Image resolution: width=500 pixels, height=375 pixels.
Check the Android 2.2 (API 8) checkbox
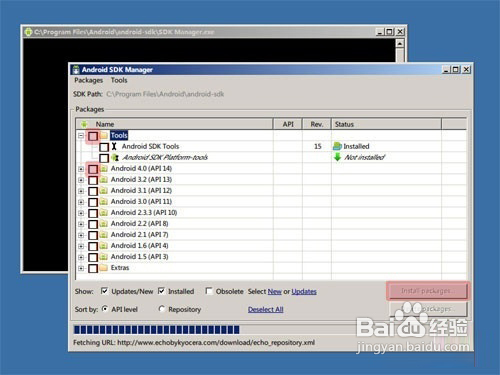pyautogui.click(x=93, y=224)
